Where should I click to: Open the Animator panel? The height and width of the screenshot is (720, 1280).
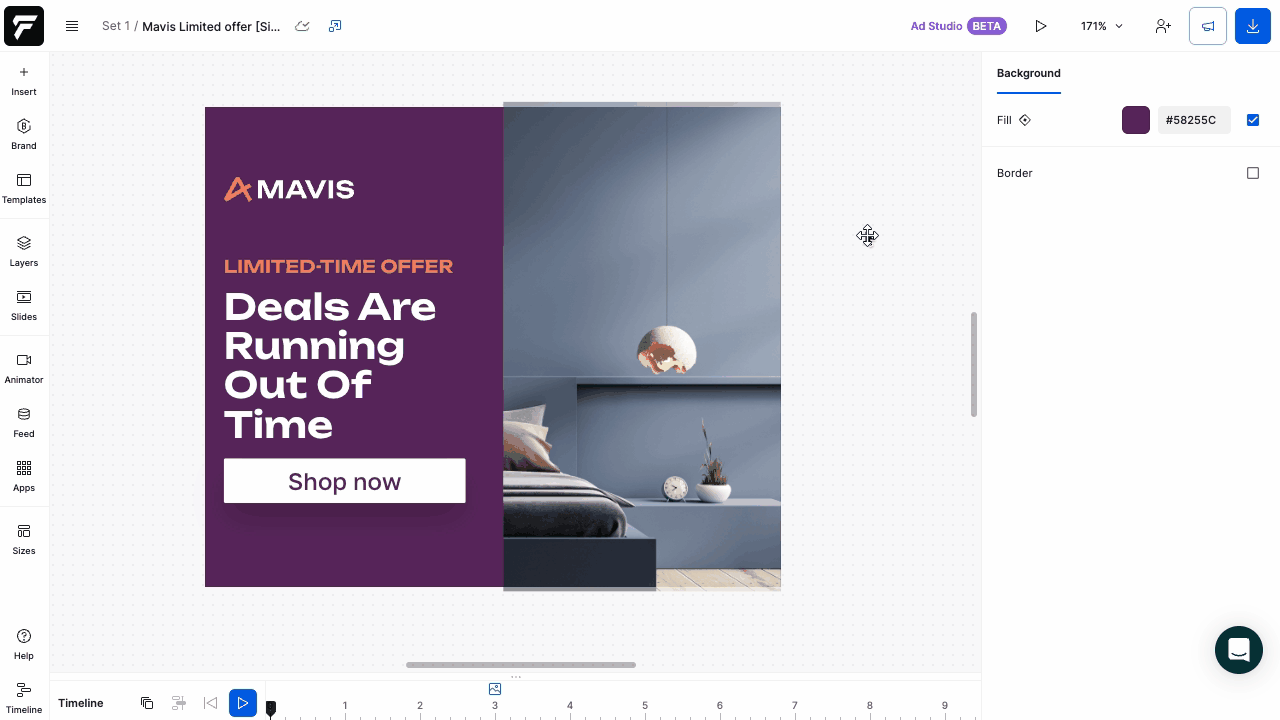[24, 368]
